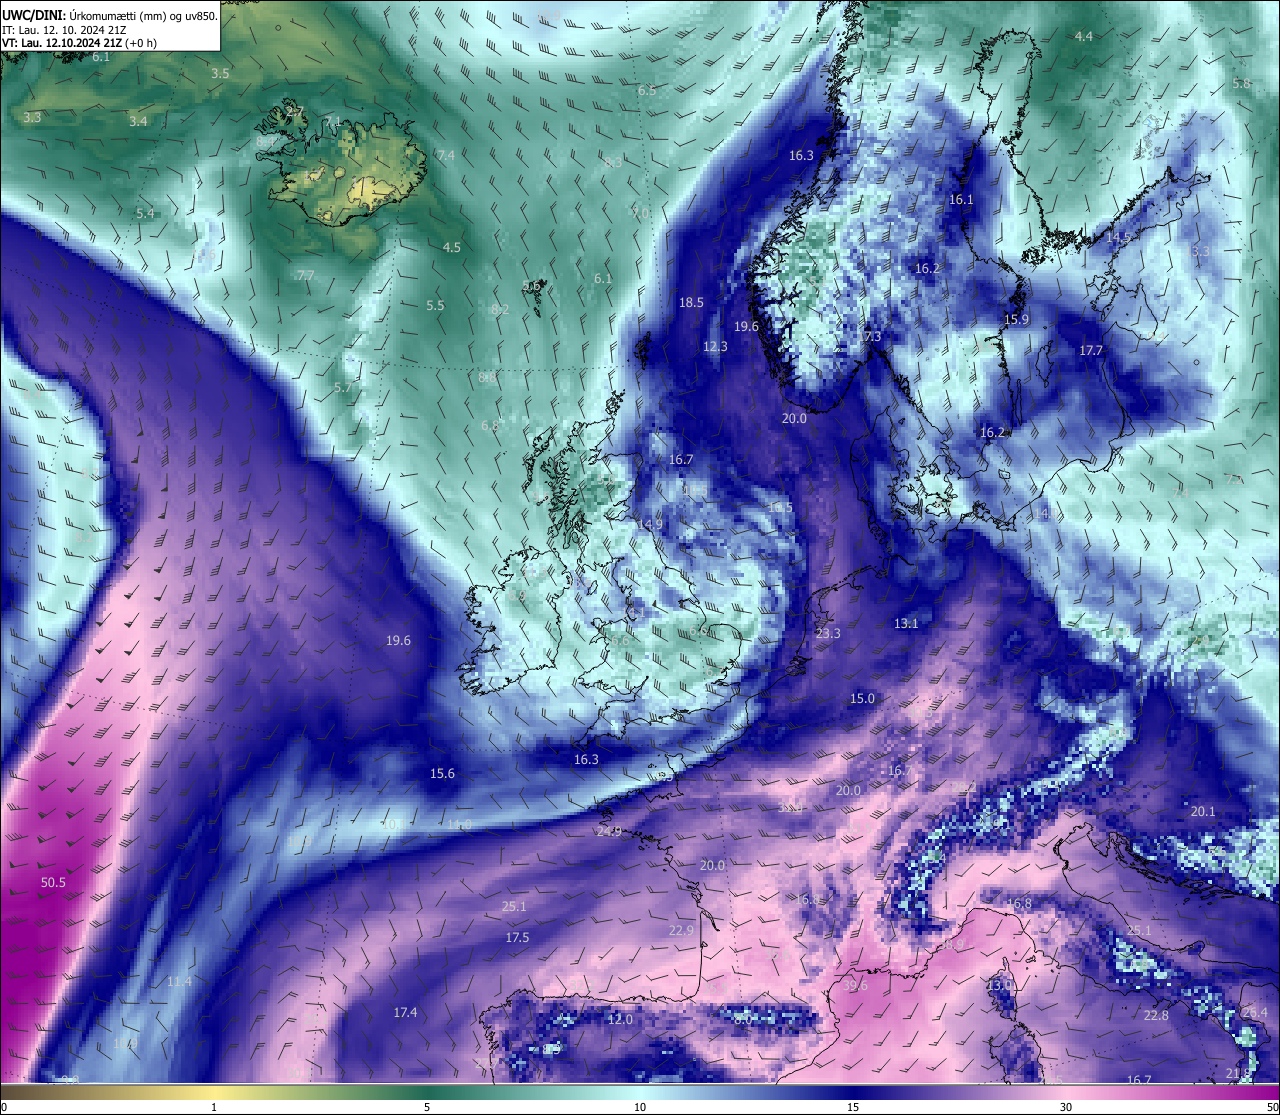Screen dimensions: 1280x1115
Task: Click the 3.3 value at top left
Action: pyautogui.click(x=32, y=117)
